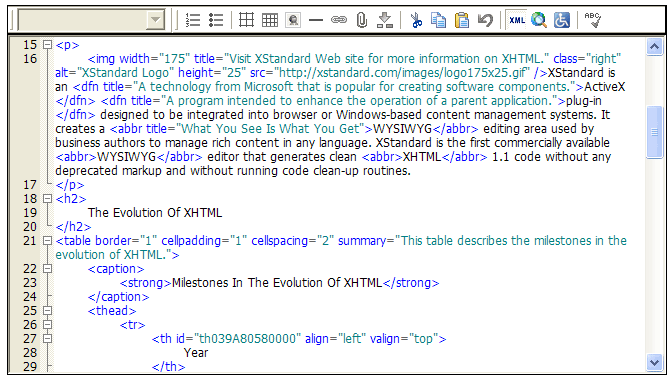
Task: Apply bulleted list formatting
Action: click(x=216, y=20)
